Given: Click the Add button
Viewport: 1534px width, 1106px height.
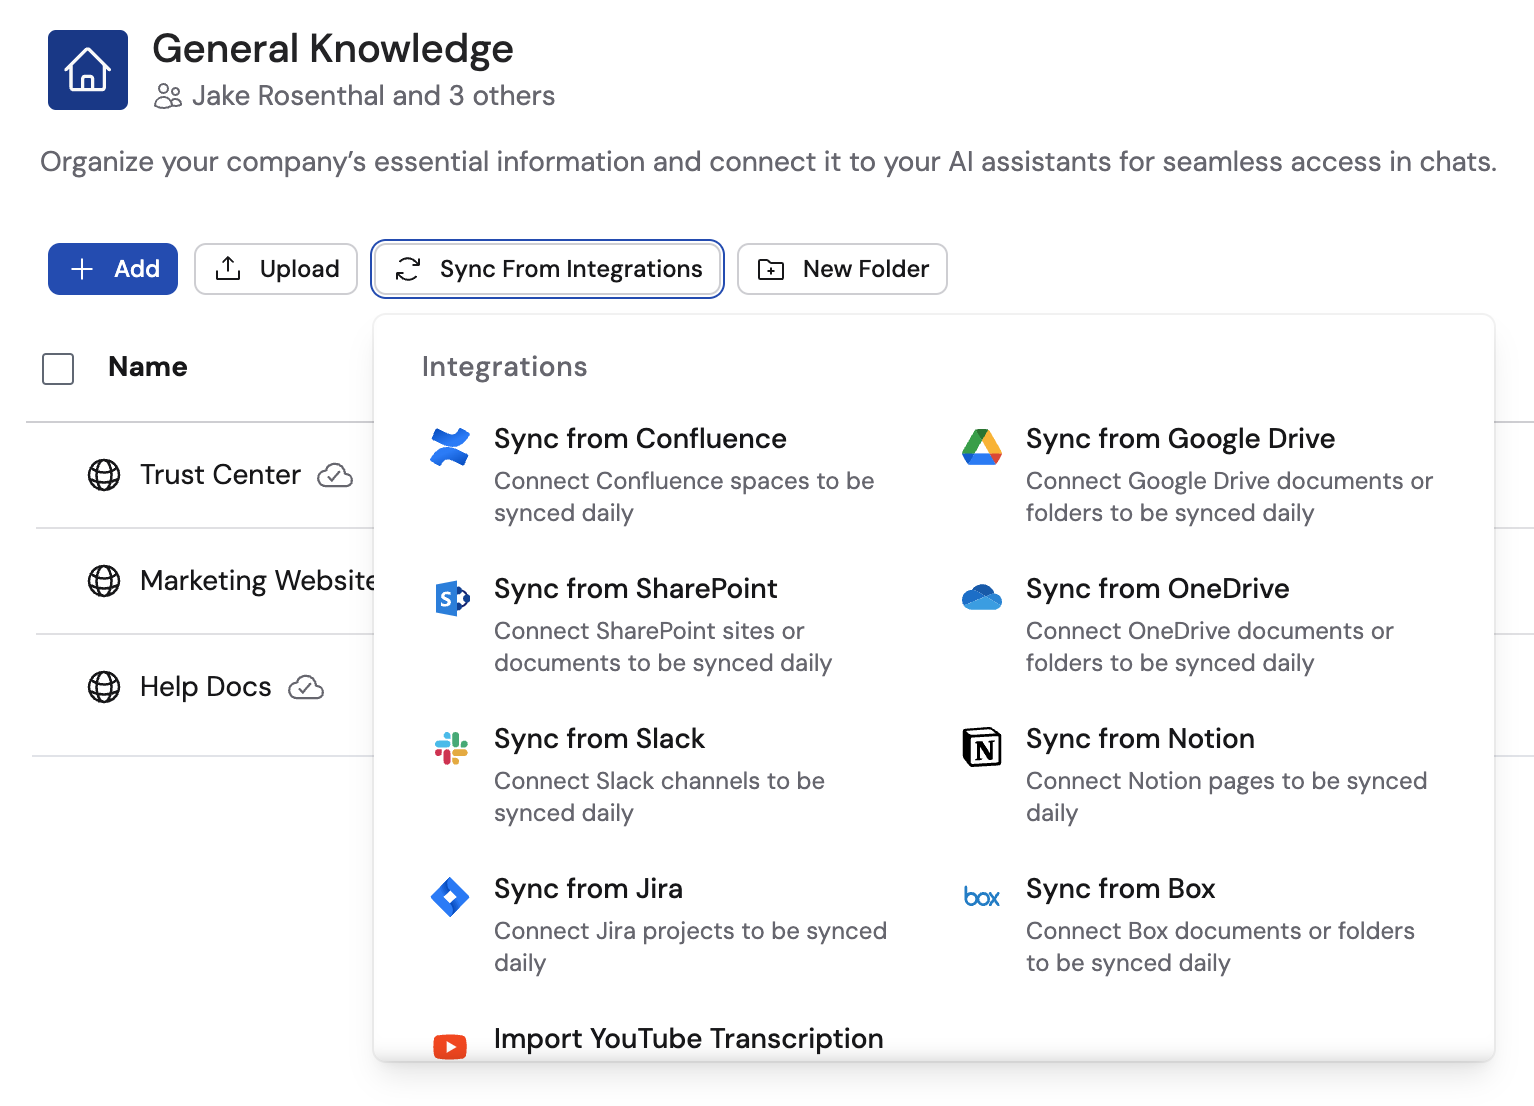Looking at the screenshot, I should tap(112, 268).
